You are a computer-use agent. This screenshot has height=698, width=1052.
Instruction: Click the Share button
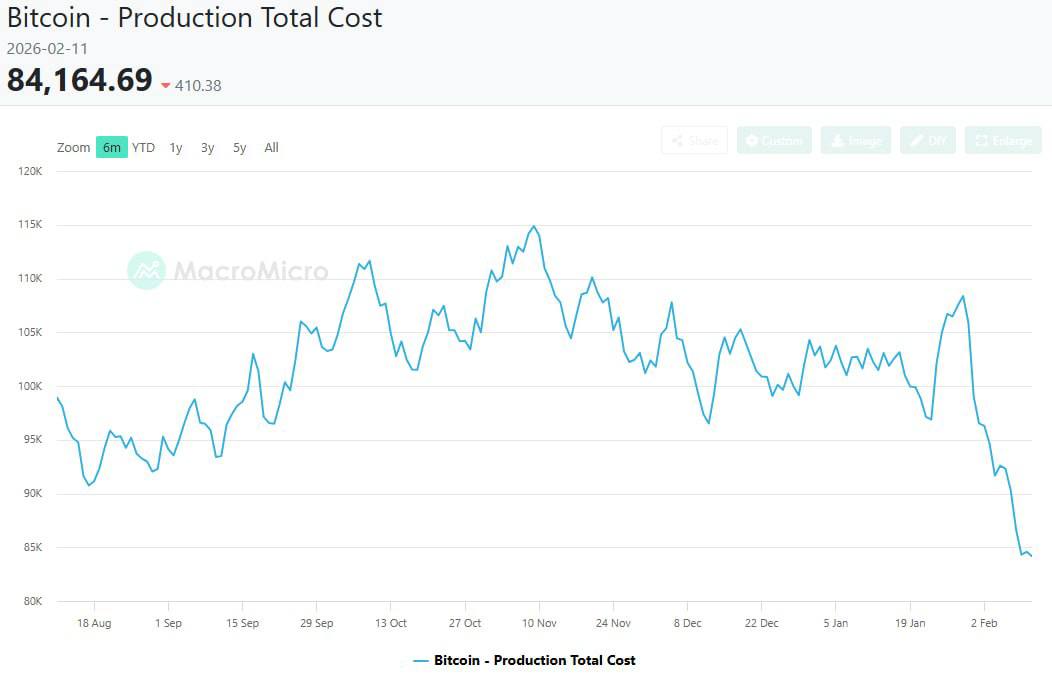[x=694, y=141]
